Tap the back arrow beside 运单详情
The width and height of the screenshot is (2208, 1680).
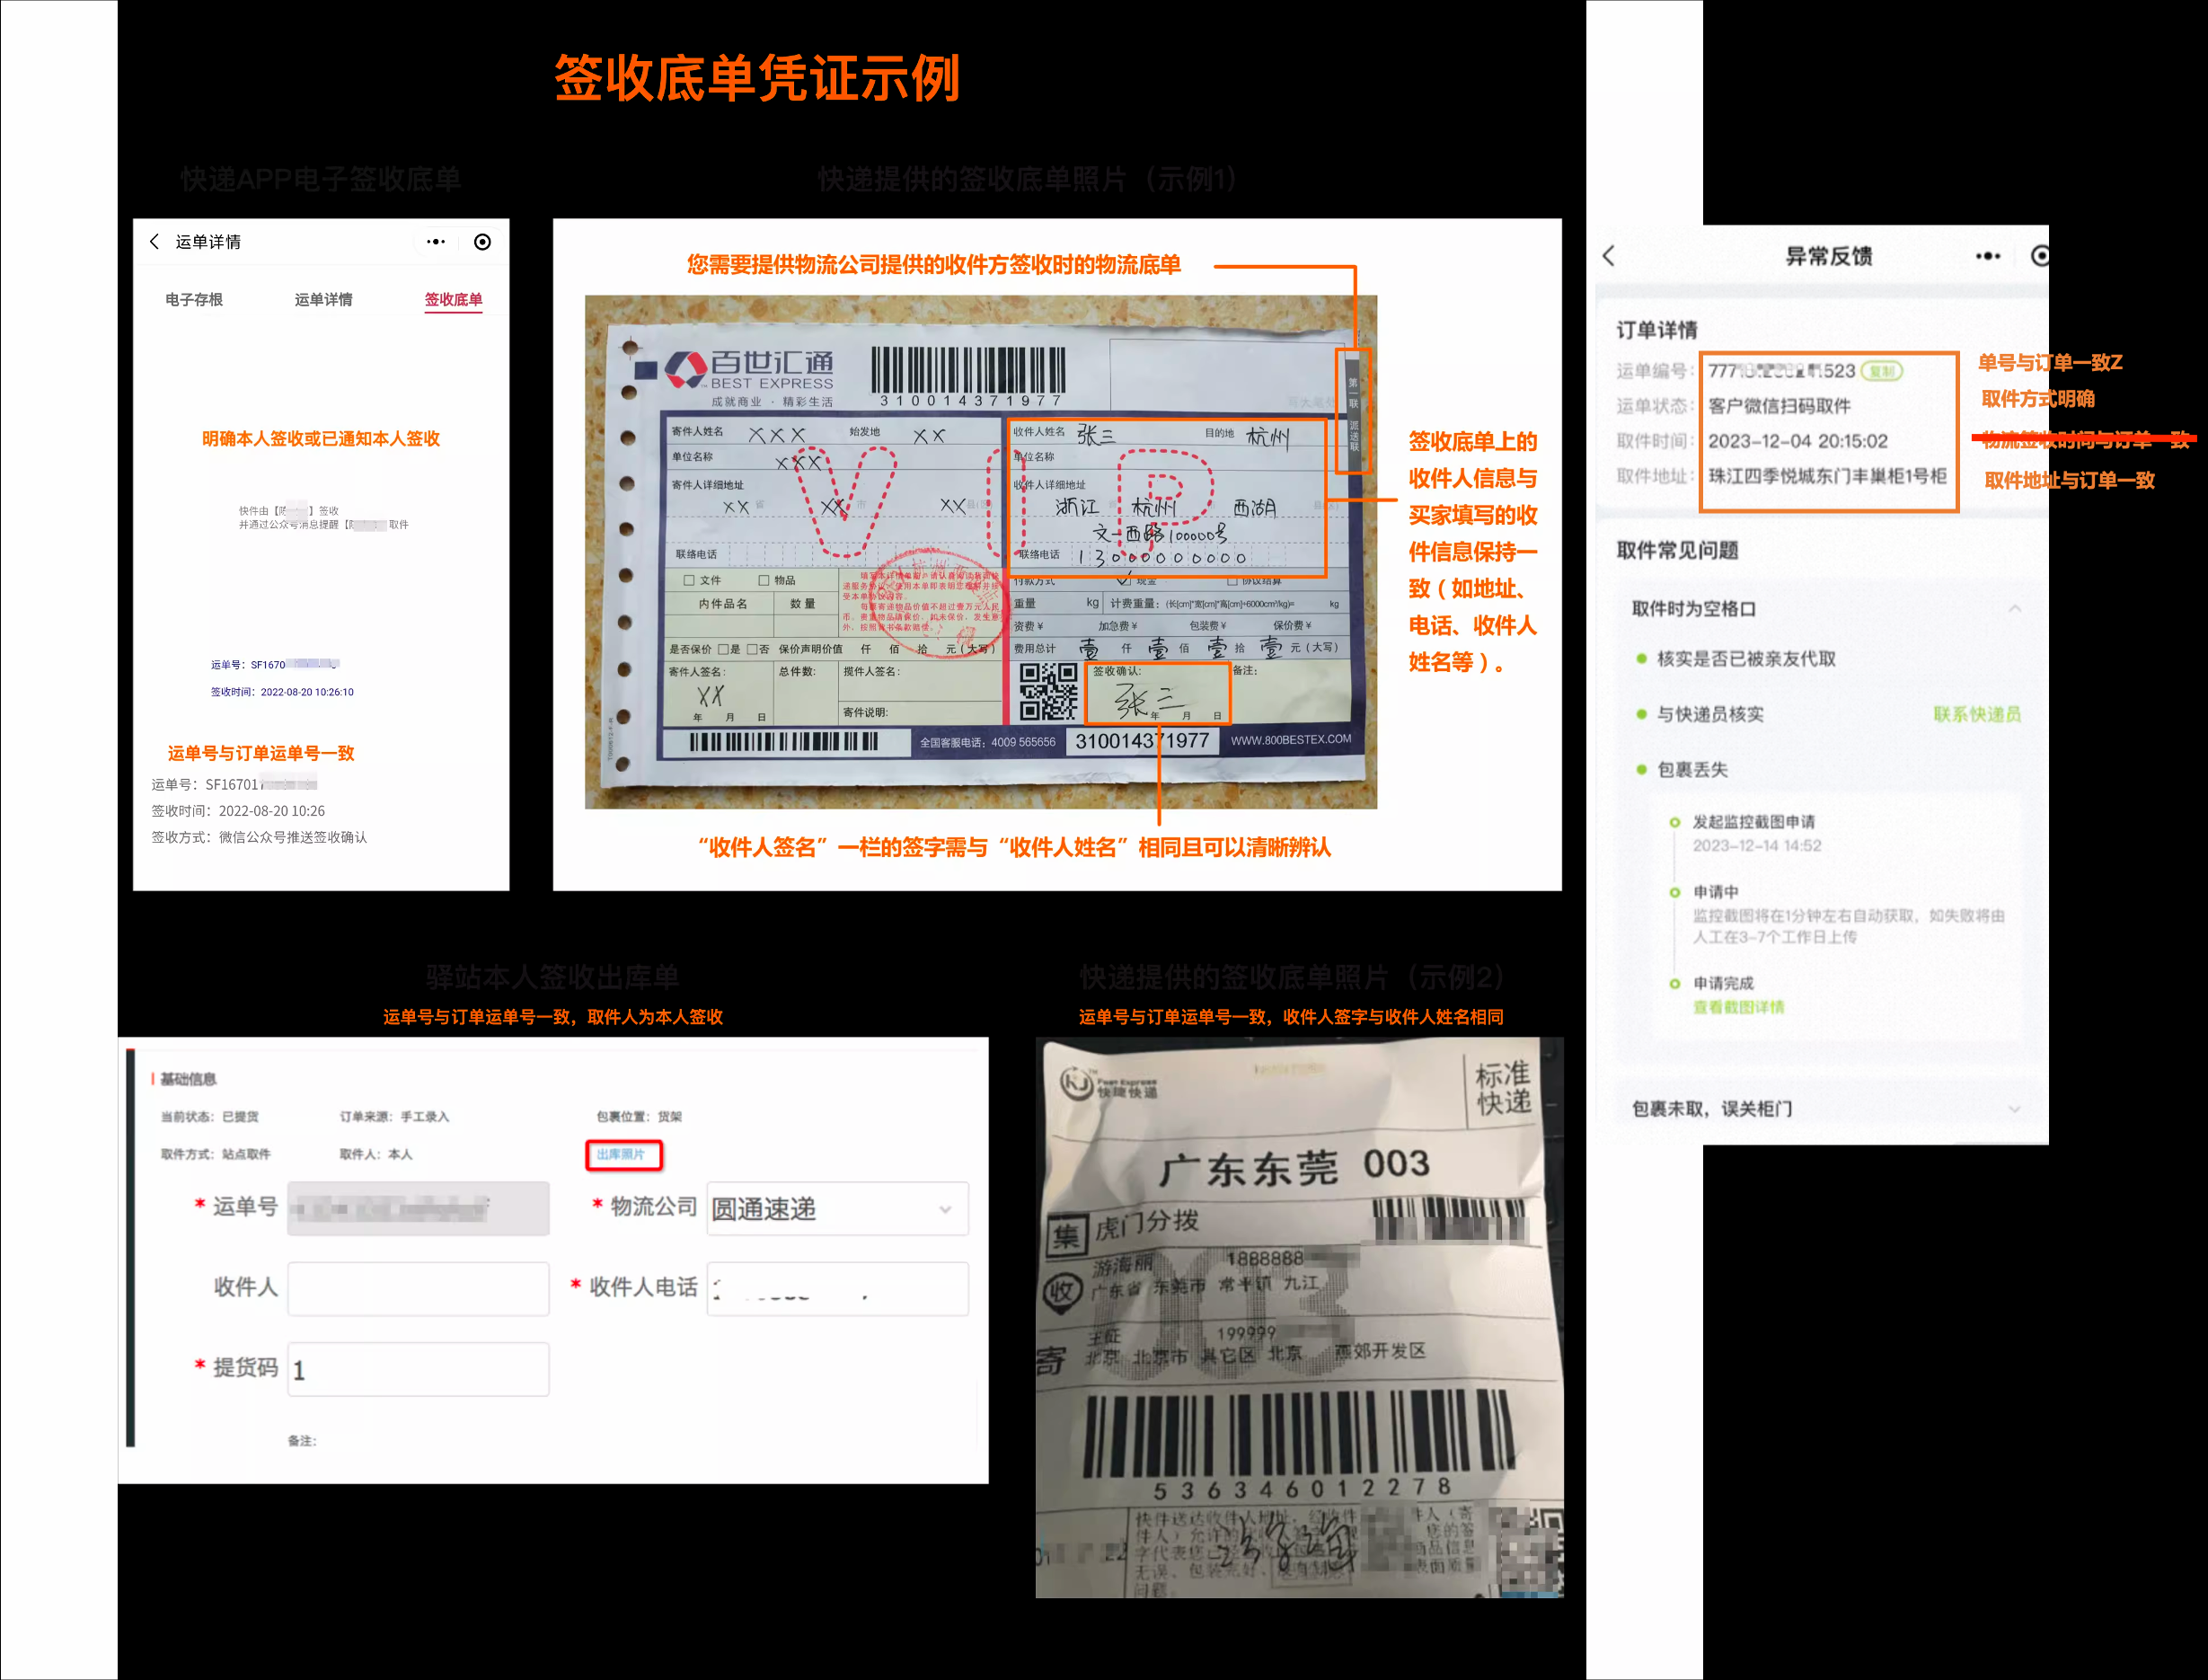154,242
